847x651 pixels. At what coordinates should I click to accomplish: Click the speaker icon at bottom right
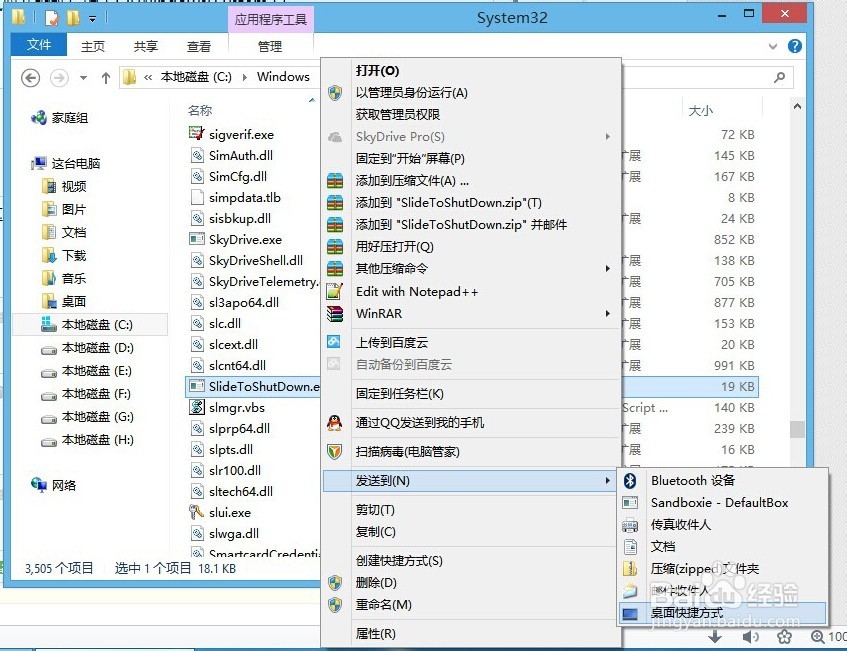[x=750, y=636]
